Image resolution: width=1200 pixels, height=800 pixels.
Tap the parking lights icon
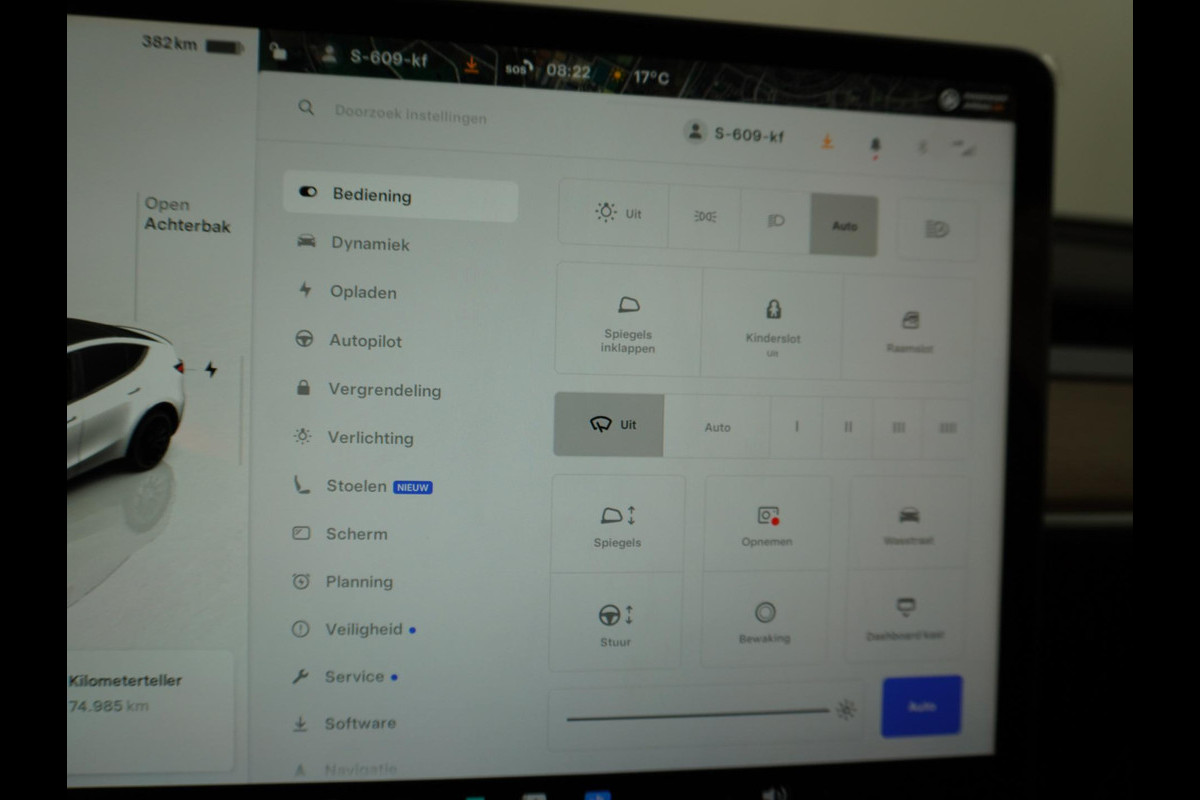click(705, 216)
